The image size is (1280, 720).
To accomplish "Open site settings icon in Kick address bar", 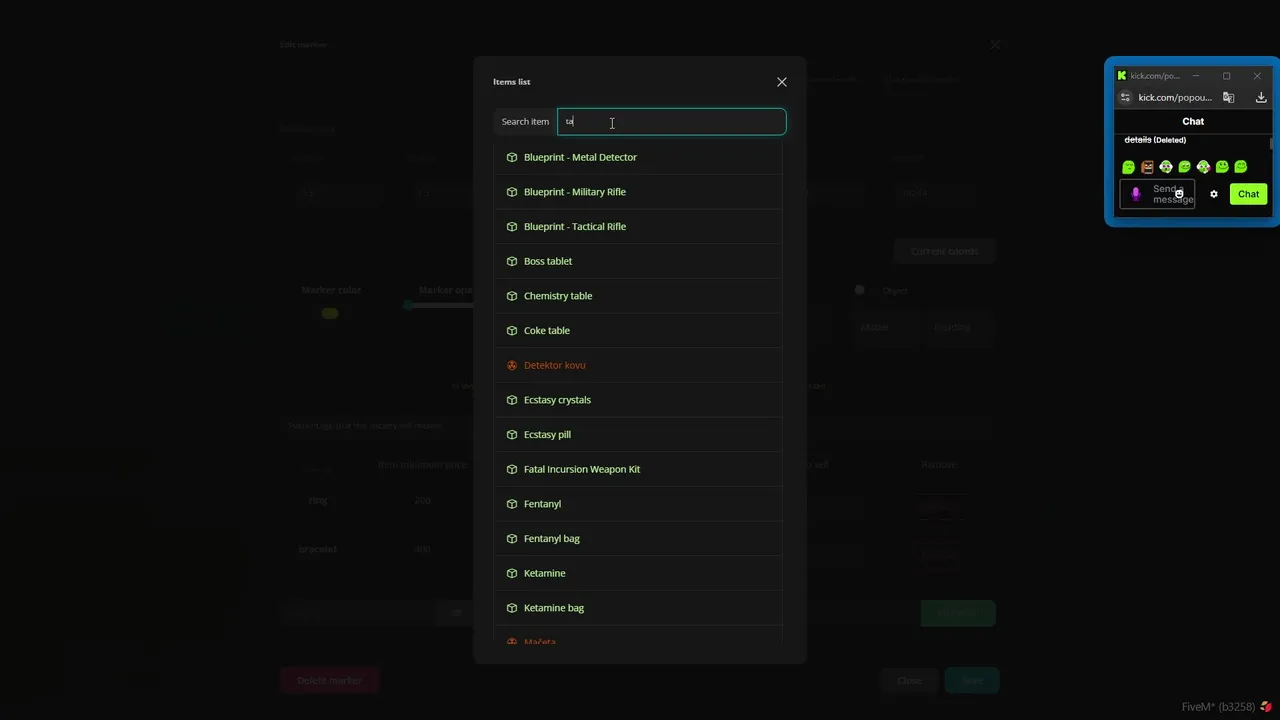I will point(1125,97).
